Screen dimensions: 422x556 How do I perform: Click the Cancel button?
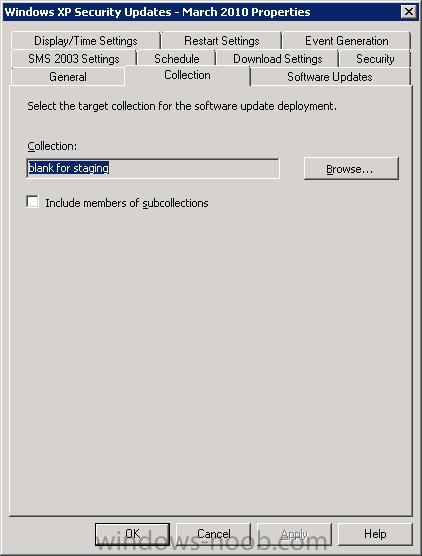(x=213, y=534)
